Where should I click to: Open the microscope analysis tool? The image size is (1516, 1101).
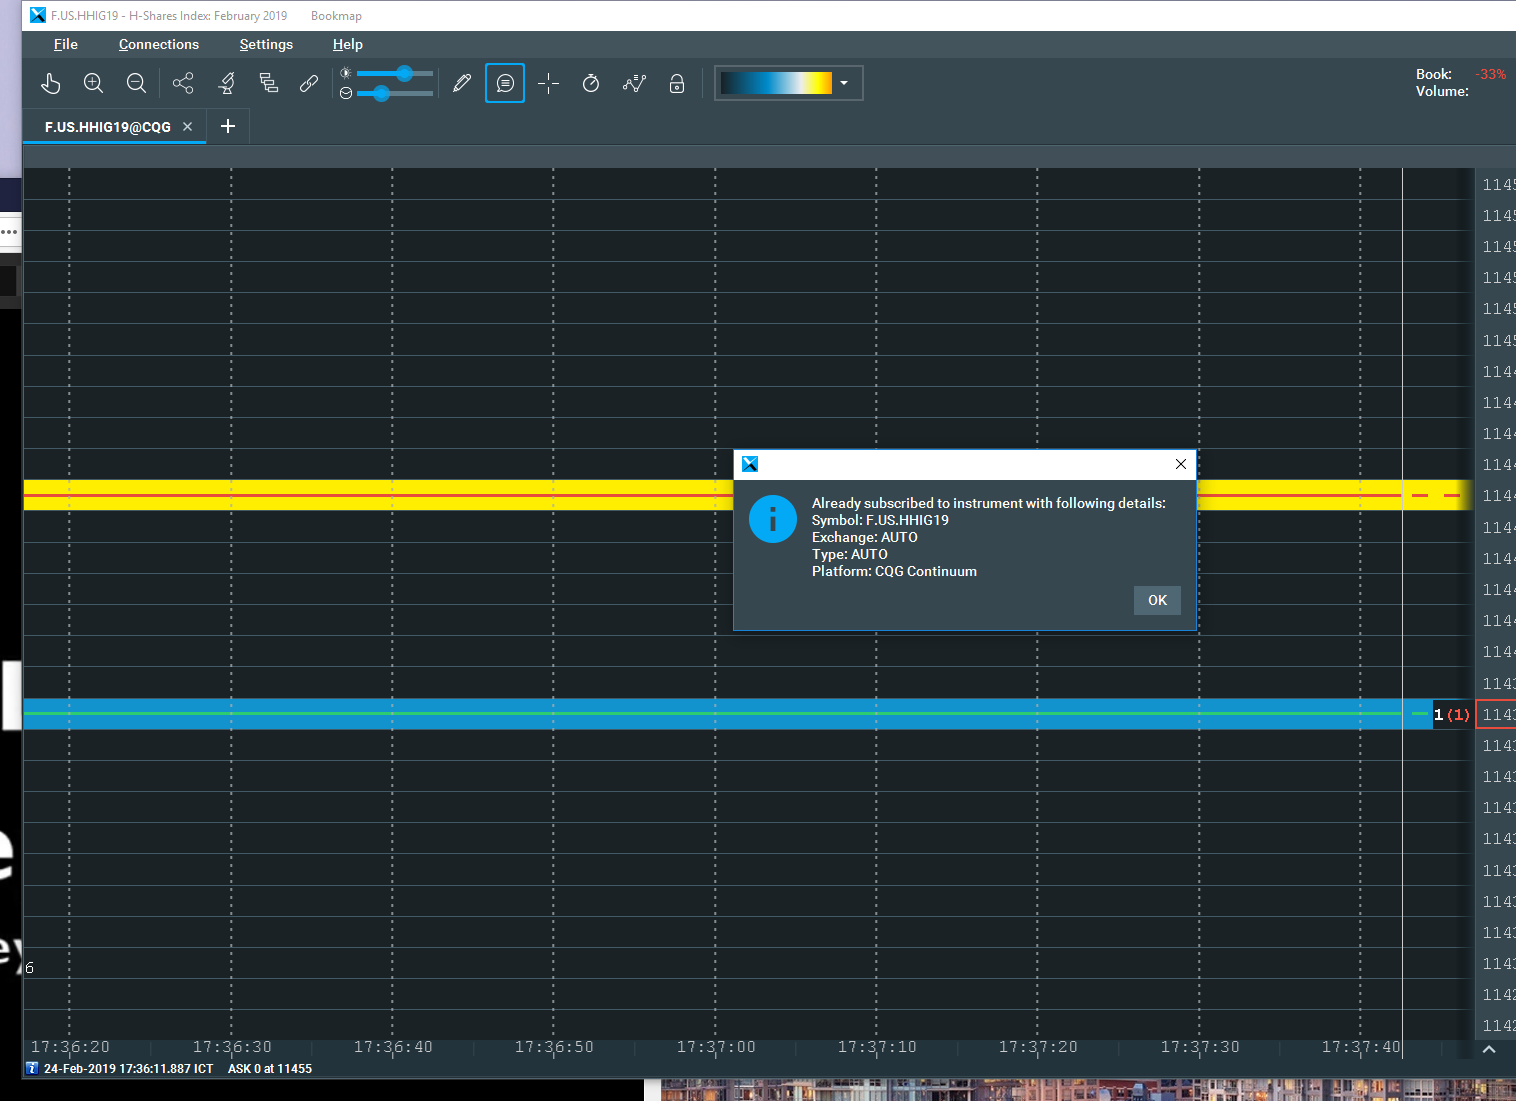(227, 83)
